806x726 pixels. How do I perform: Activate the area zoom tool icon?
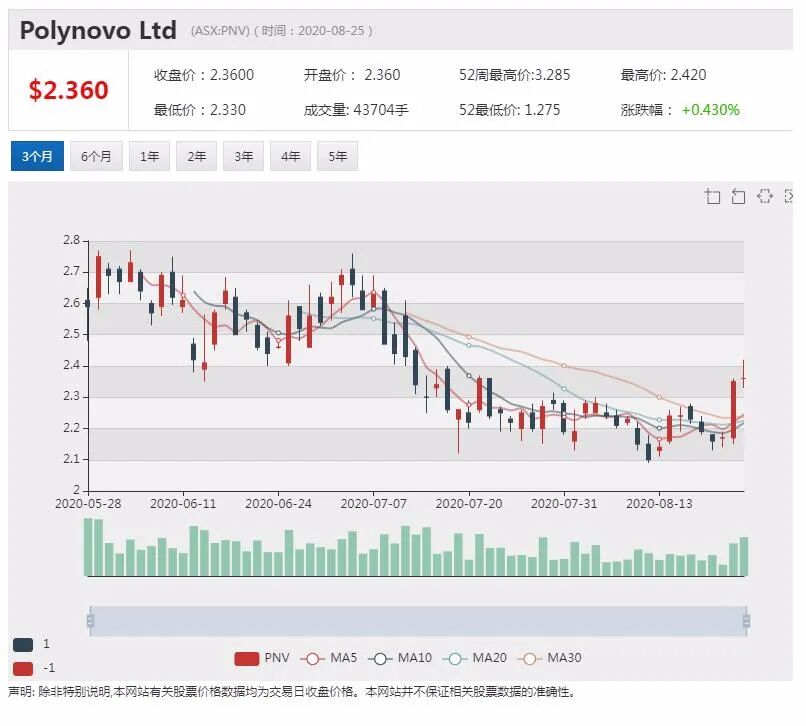(x=712, y=196)
